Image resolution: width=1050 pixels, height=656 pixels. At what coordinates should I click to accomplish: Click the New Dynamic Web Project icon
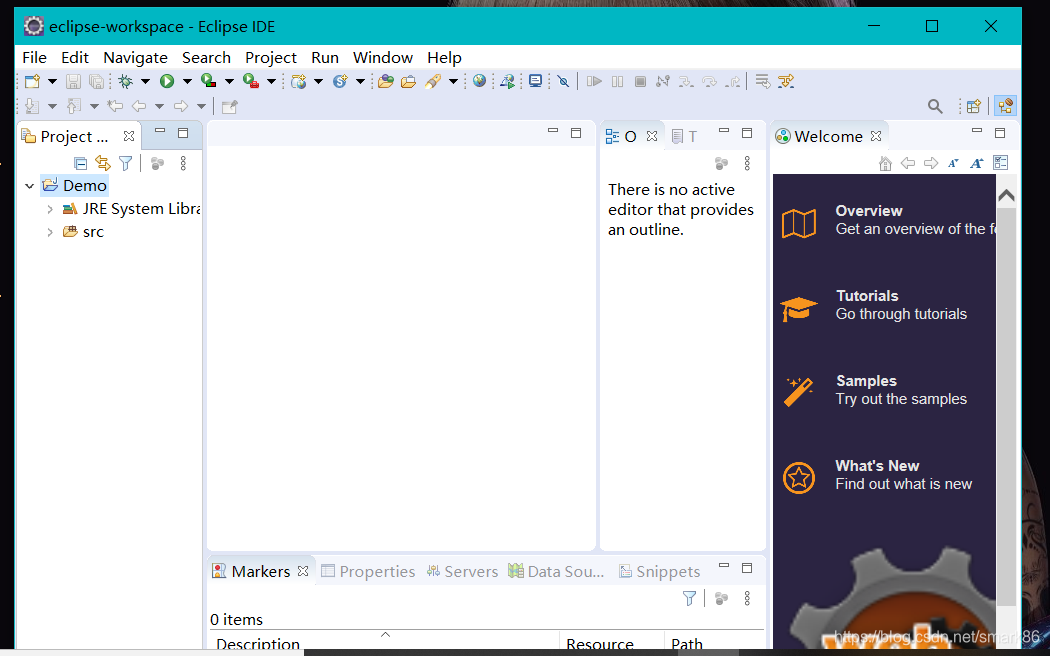click(299, 82)
